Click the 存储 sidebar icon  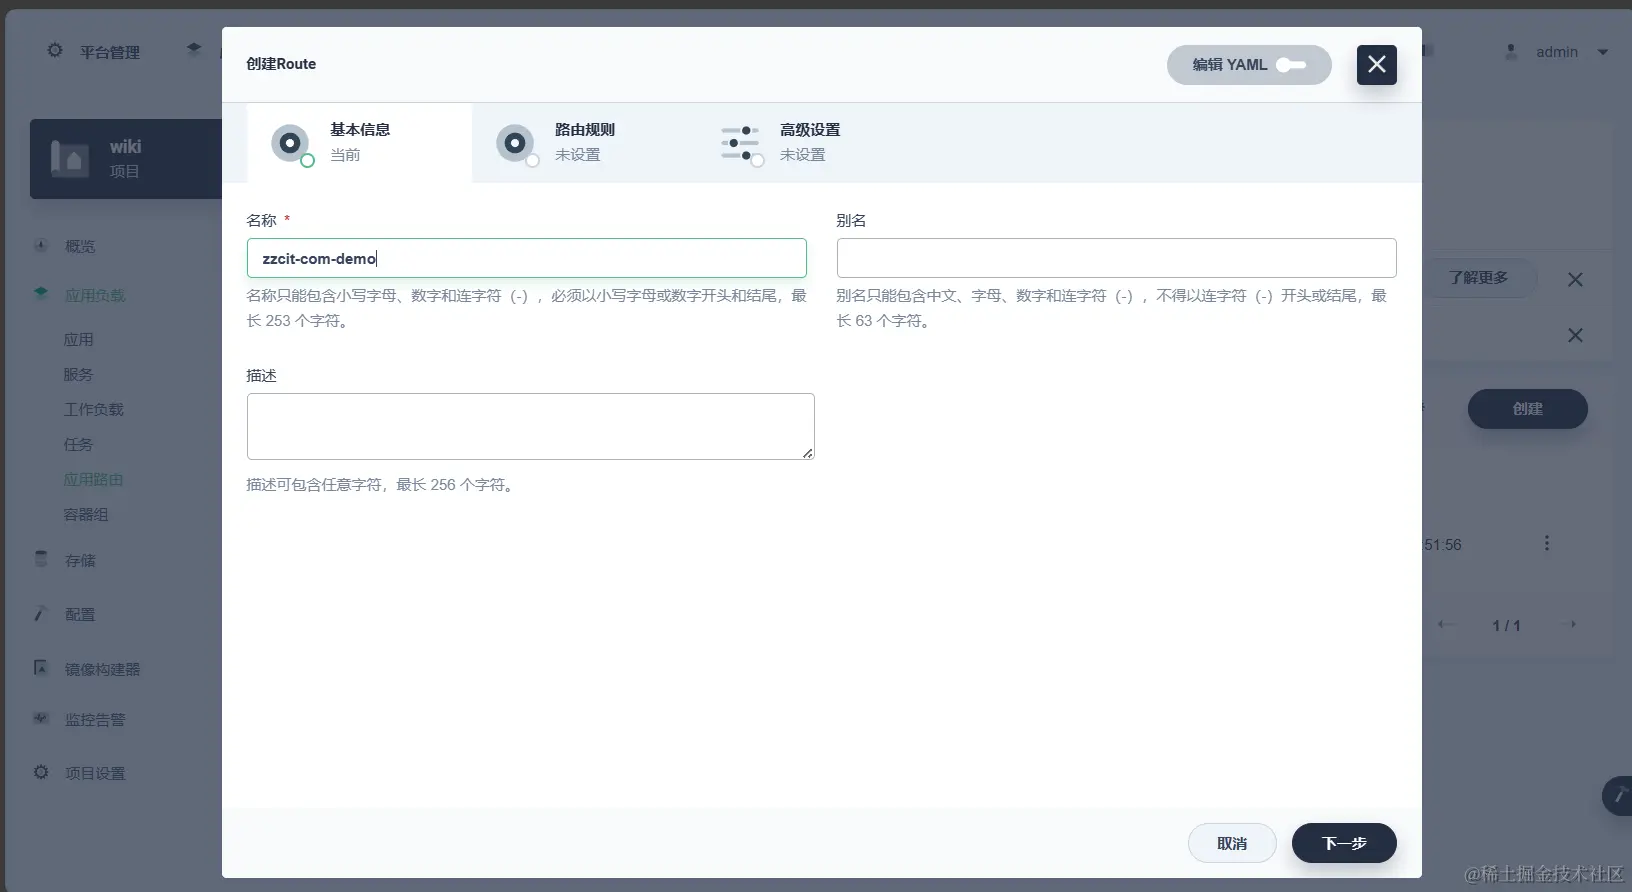41,559
